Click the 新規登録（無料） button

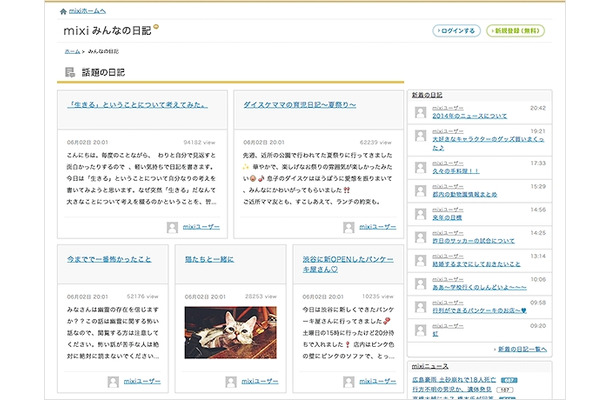click(x=515, y=31)
